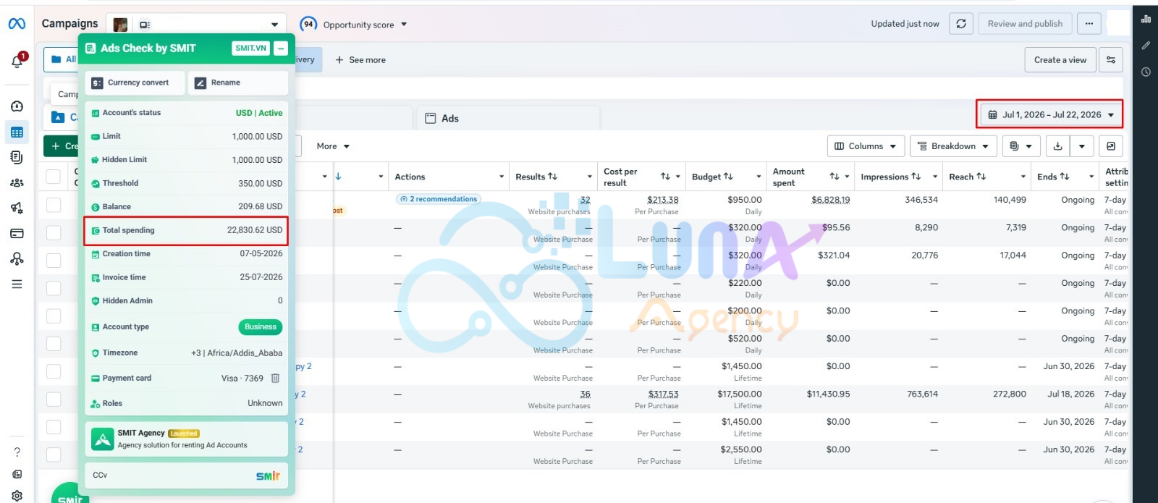Expand the Columns dropdown
The height and width of the screenshot is (503, 1158).
(x=866, y=146)
